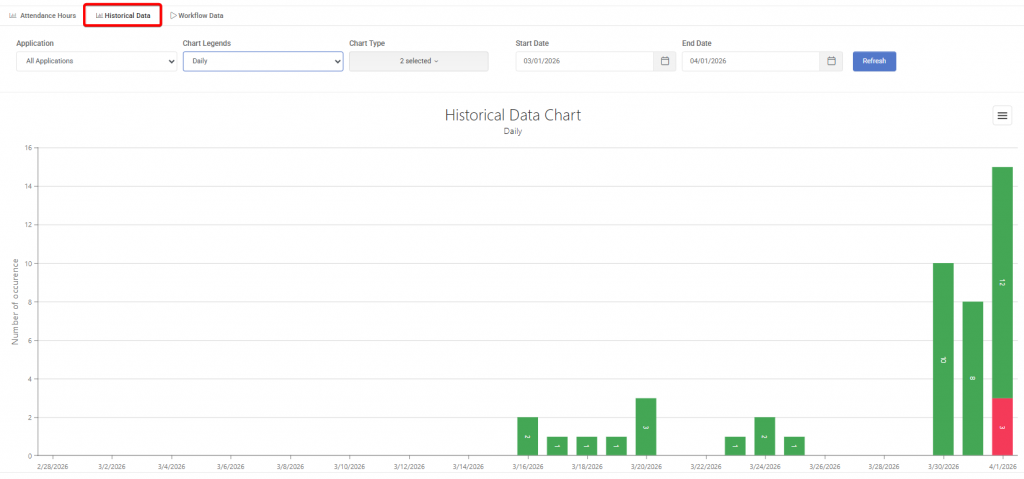The height and width of the screenshot is (479, 1024).
Task: Click the Start Date text field
Action: (585, 61)
